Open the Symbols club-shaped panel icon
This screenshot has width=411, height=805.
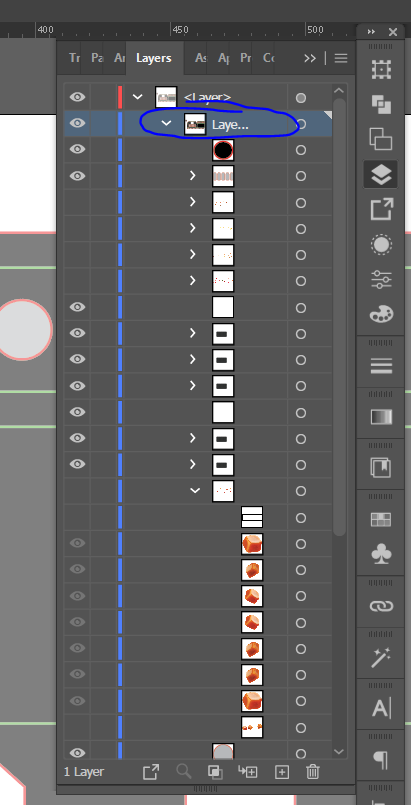click(x=381, y=554)
